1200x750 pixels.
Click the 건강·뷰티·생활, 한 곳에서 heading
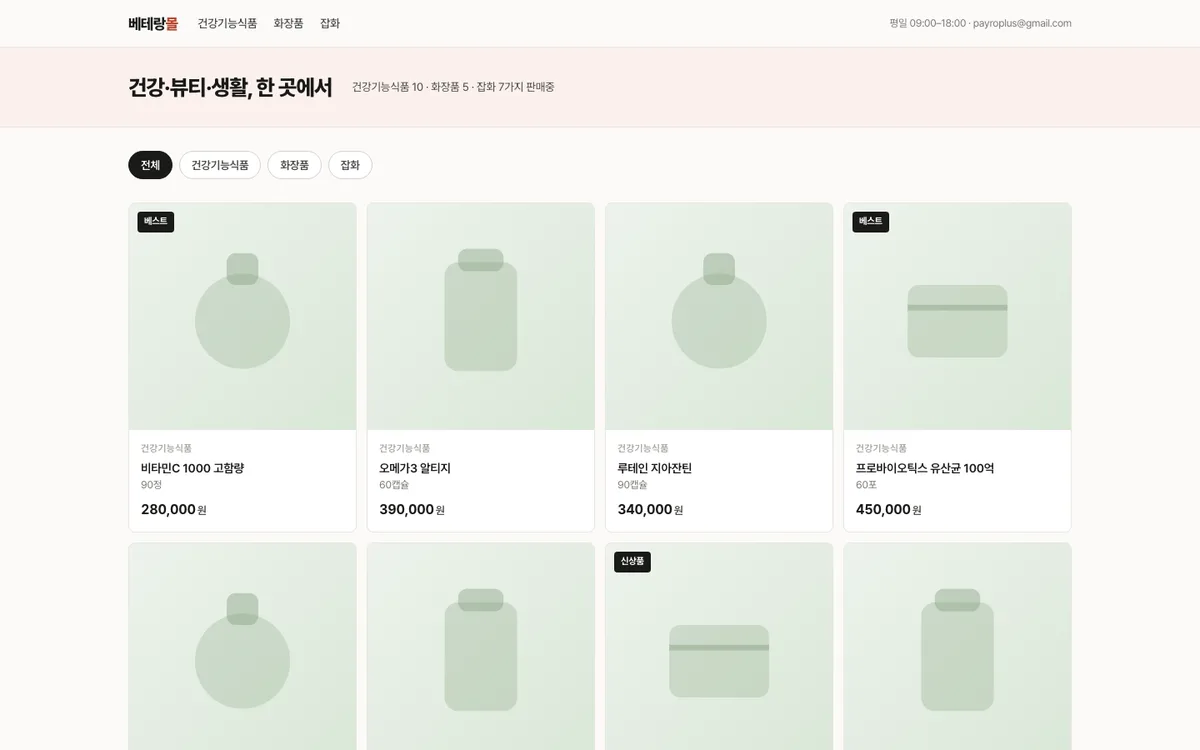pyautogui.click(x=230, y=87)
